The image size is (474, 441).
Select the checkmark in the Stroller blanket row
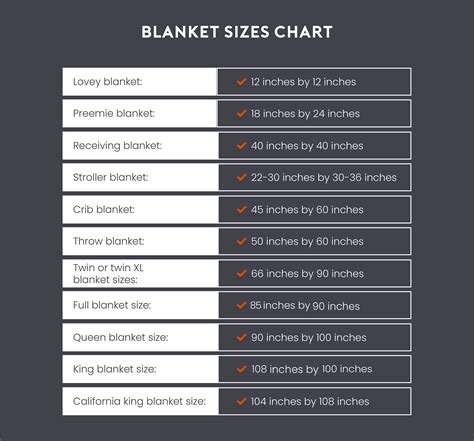tap(241, 177)
